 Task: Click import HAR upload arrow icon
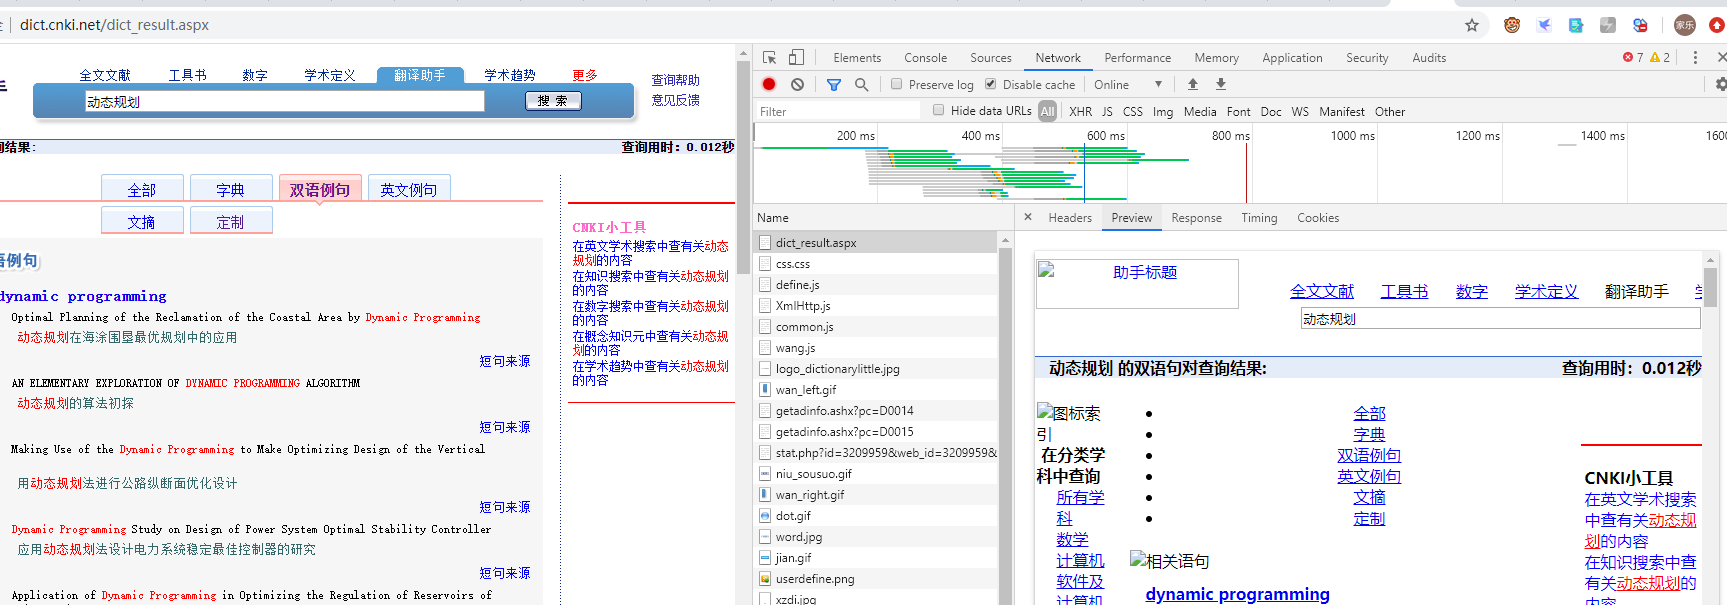tap(1193, 85)
